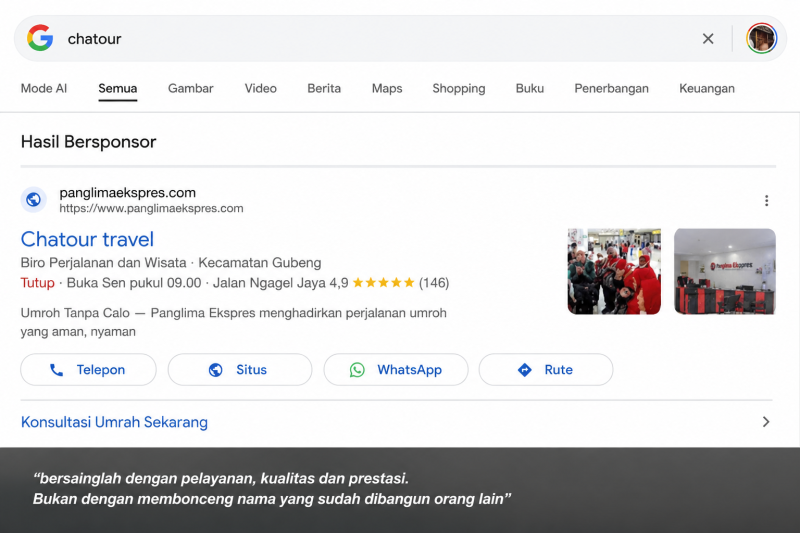Screen dimensions: 800x533
Task: Click the star rating next to 4,9
Action: [x=383, y=283]
